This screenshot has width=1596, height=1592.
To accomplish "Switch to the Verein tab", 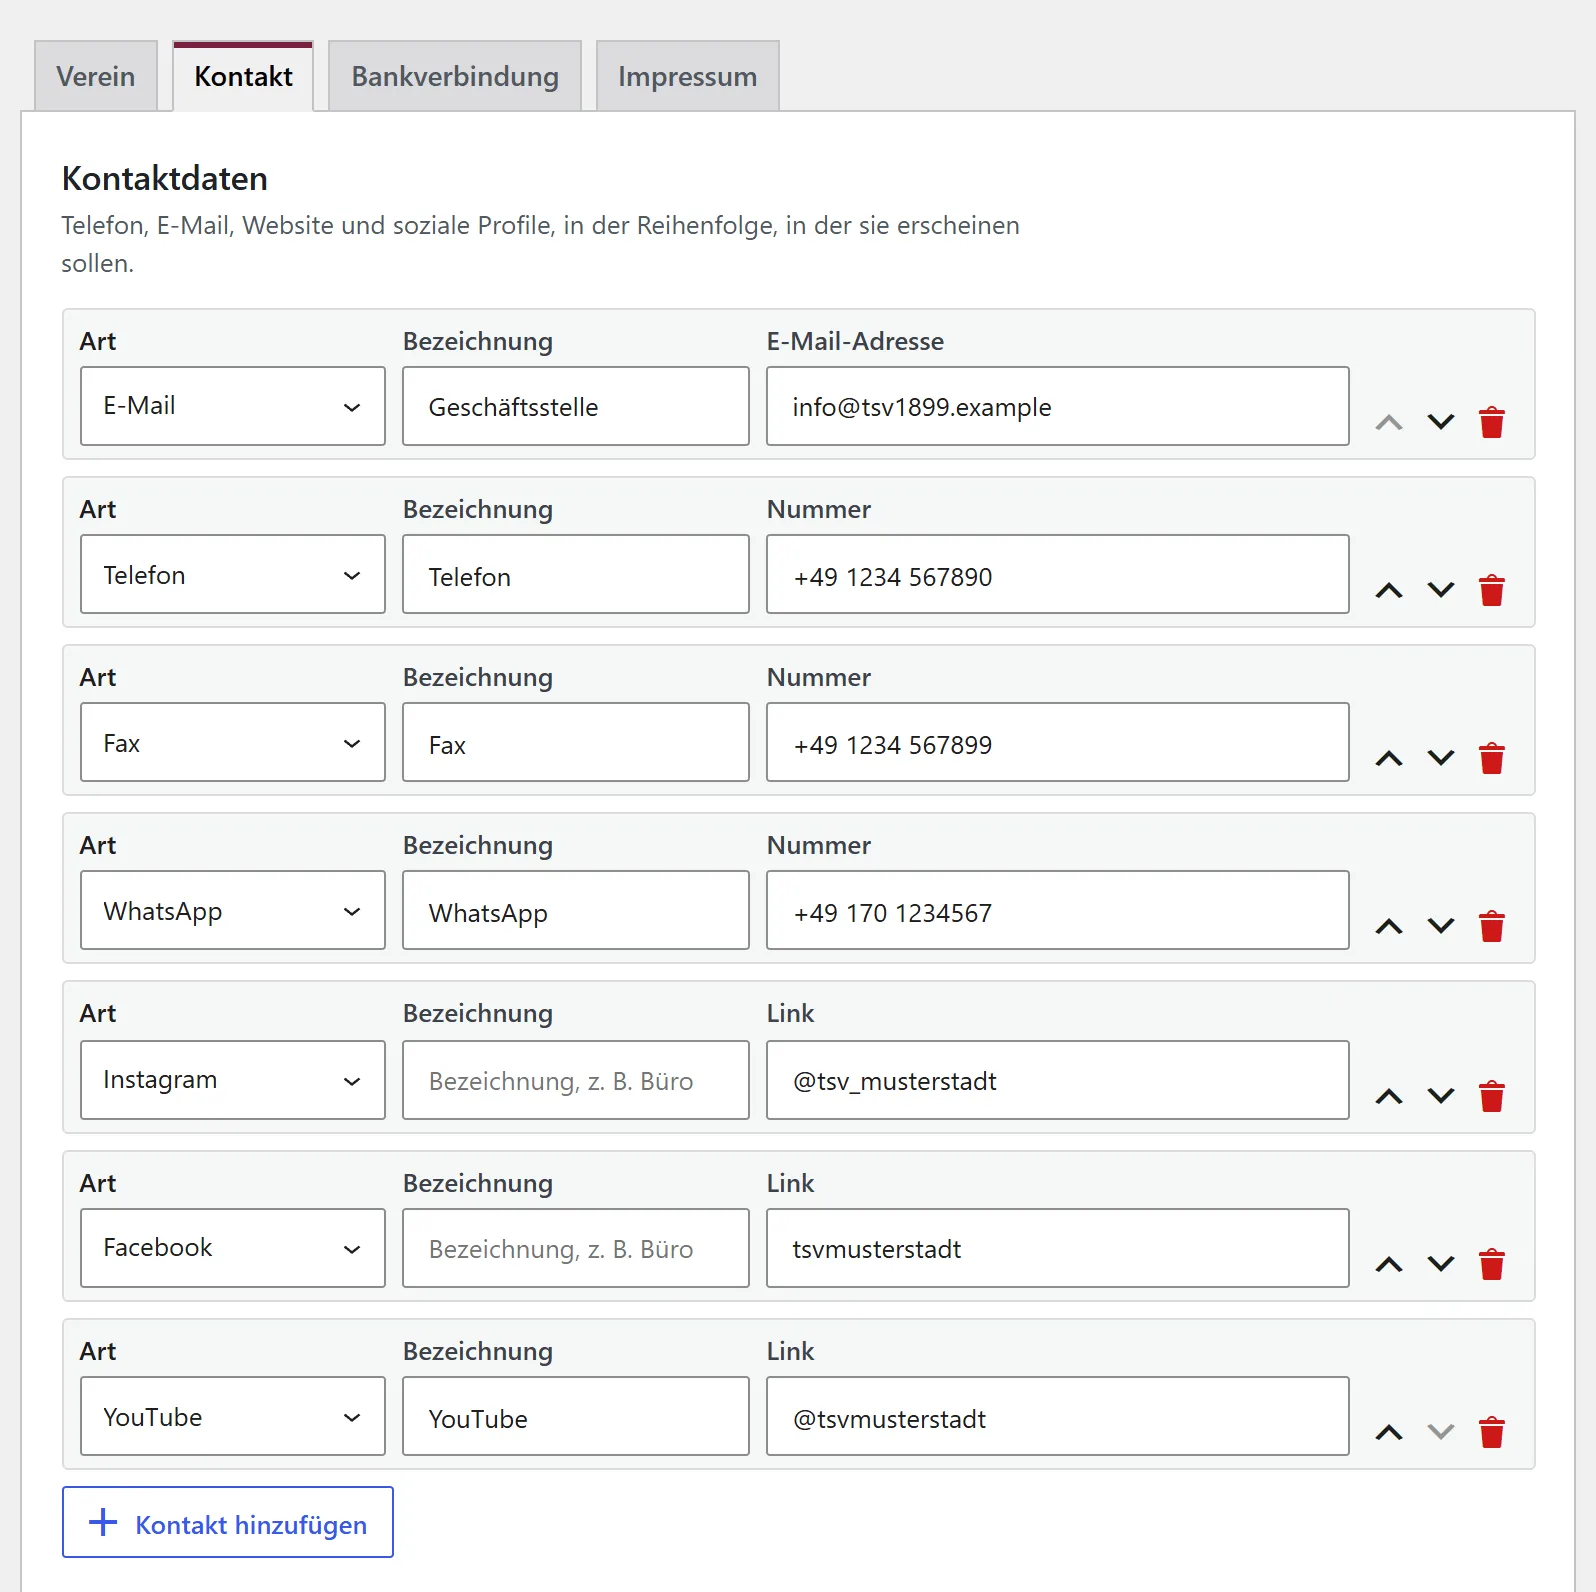I will point(96,76).
